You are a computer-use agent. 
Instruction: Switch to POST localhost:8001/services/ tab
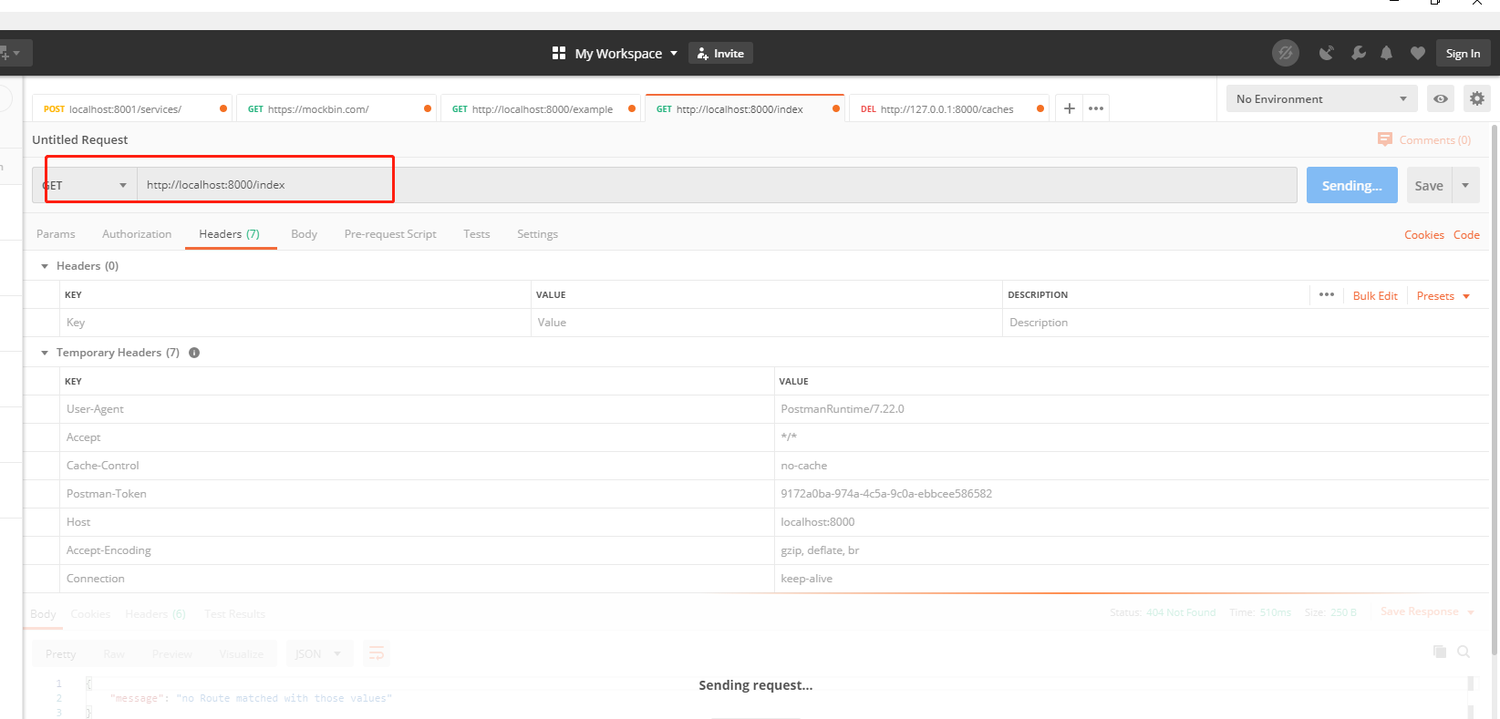pyautogui.click(x=132, y=108)
